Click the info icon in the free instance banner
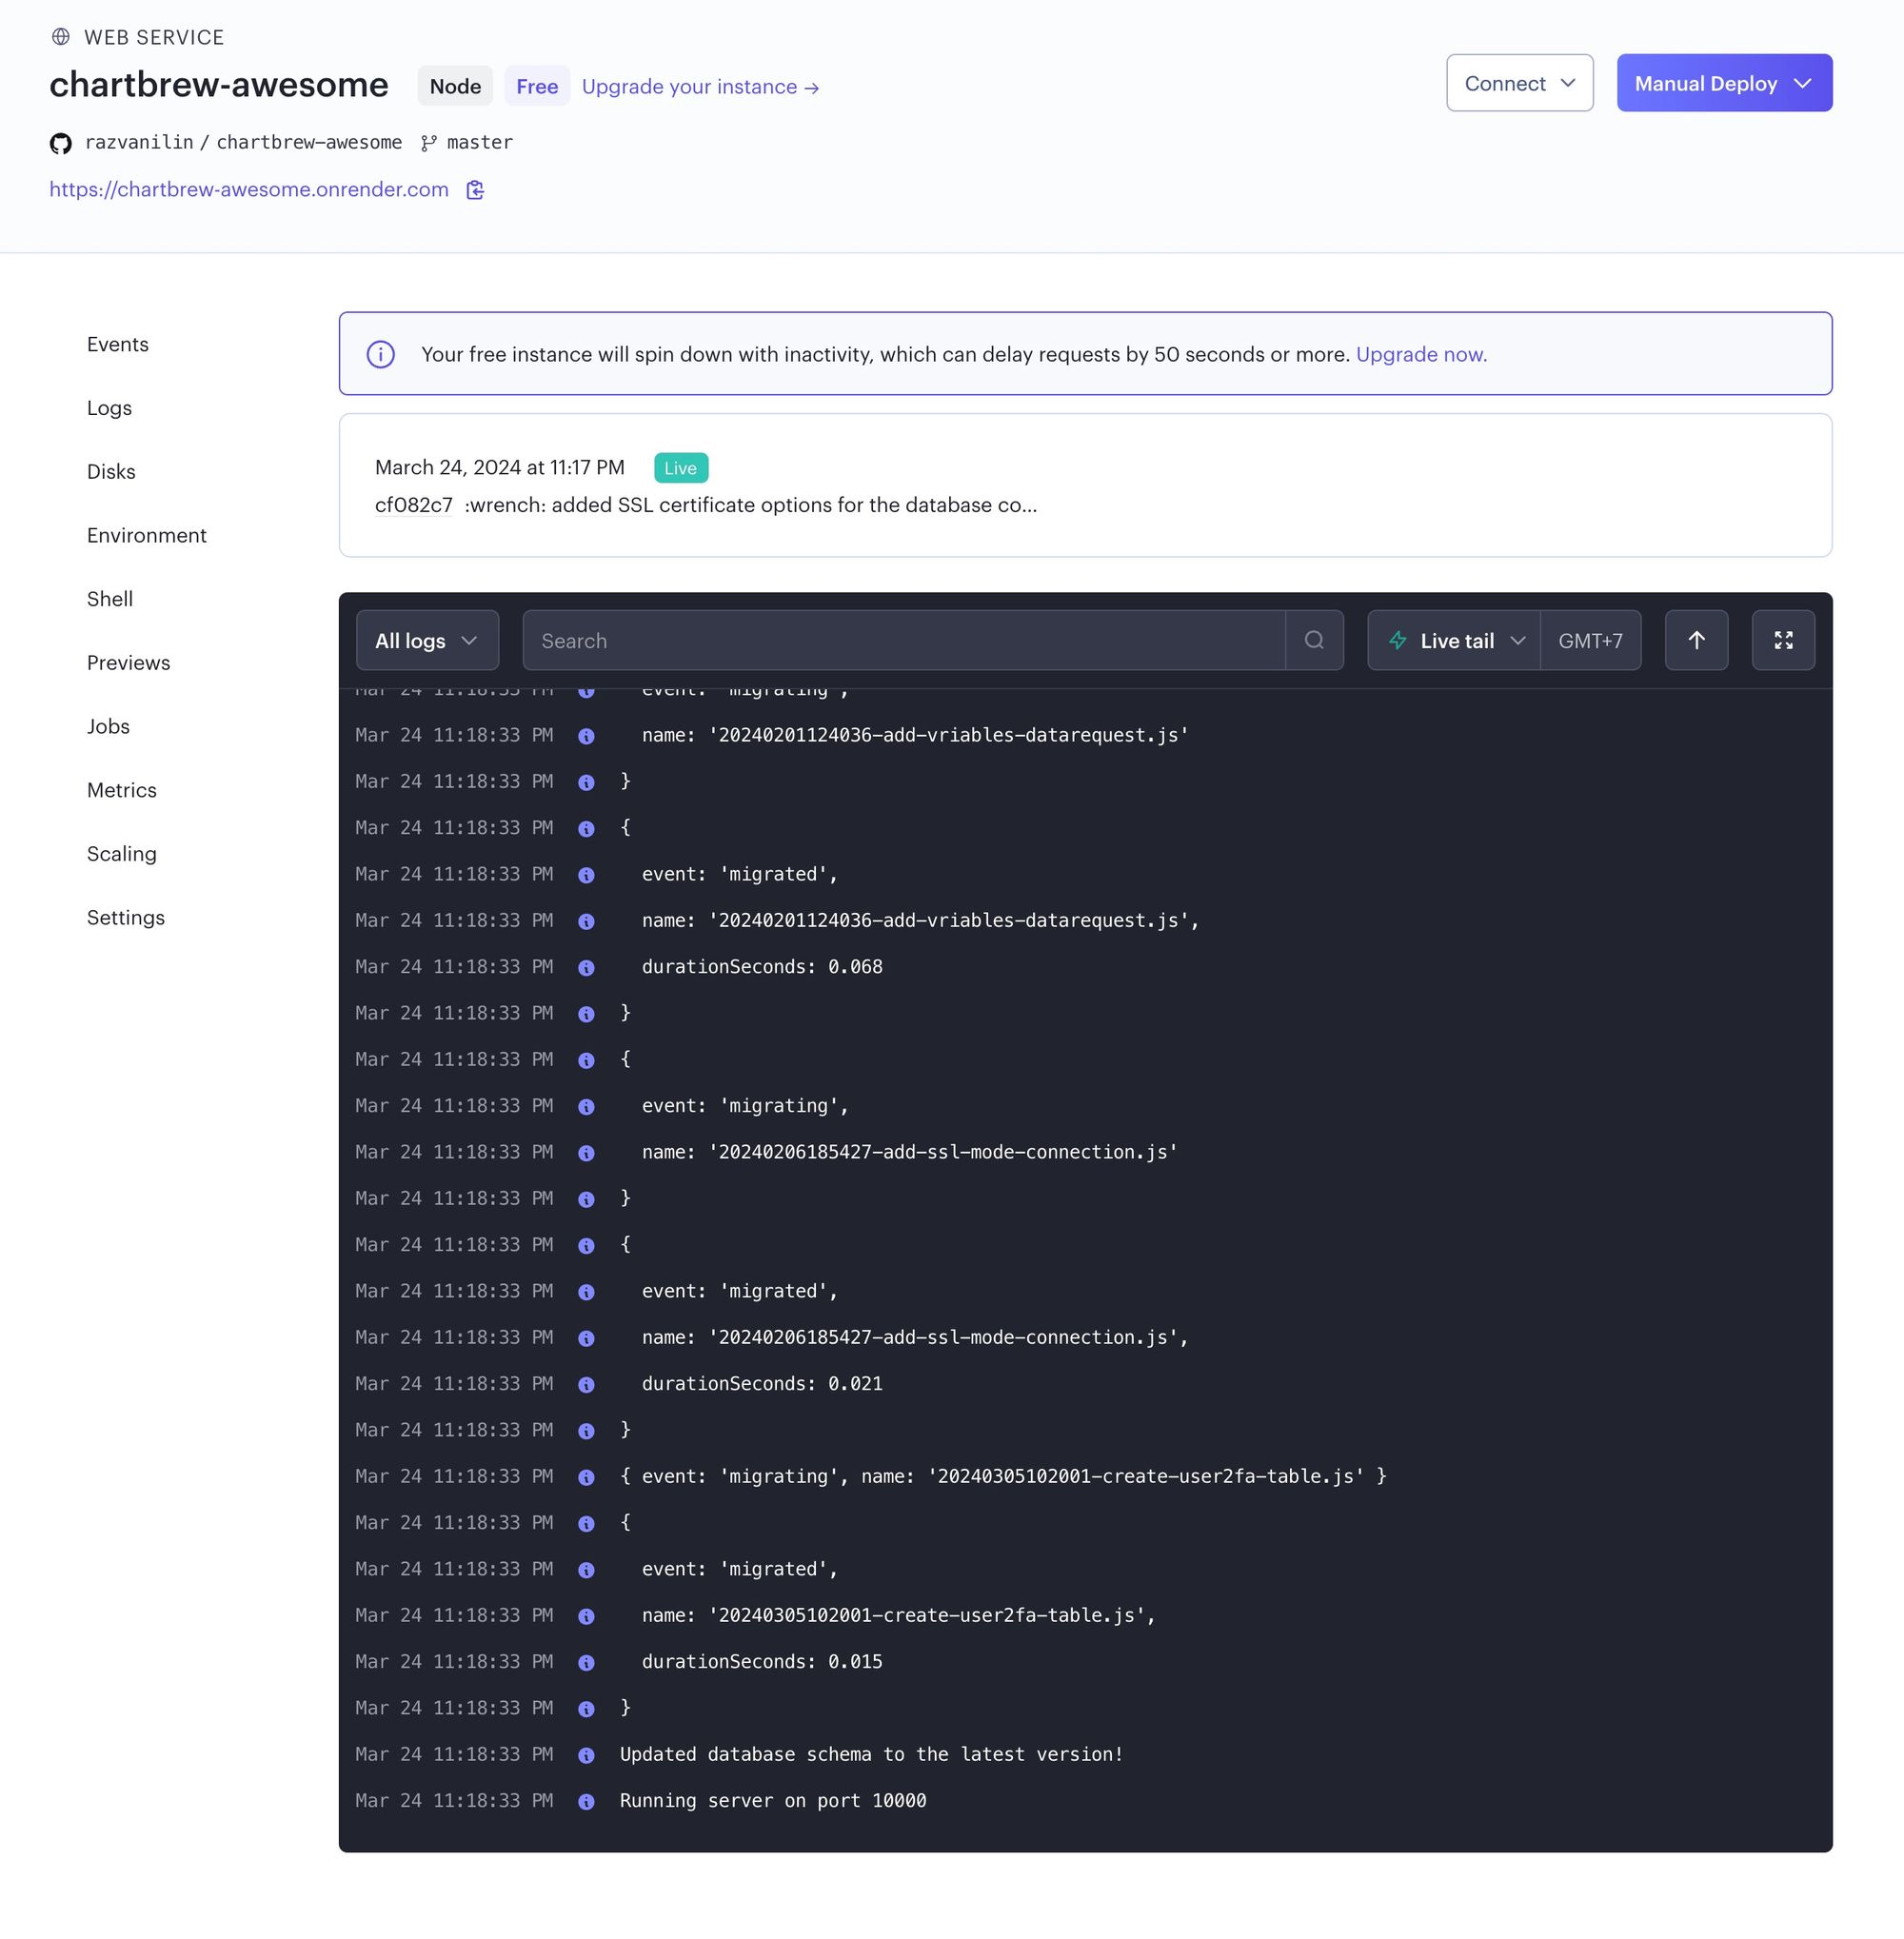The width and height of the screenshot is (1904, 1939). [x=381, y=354]
